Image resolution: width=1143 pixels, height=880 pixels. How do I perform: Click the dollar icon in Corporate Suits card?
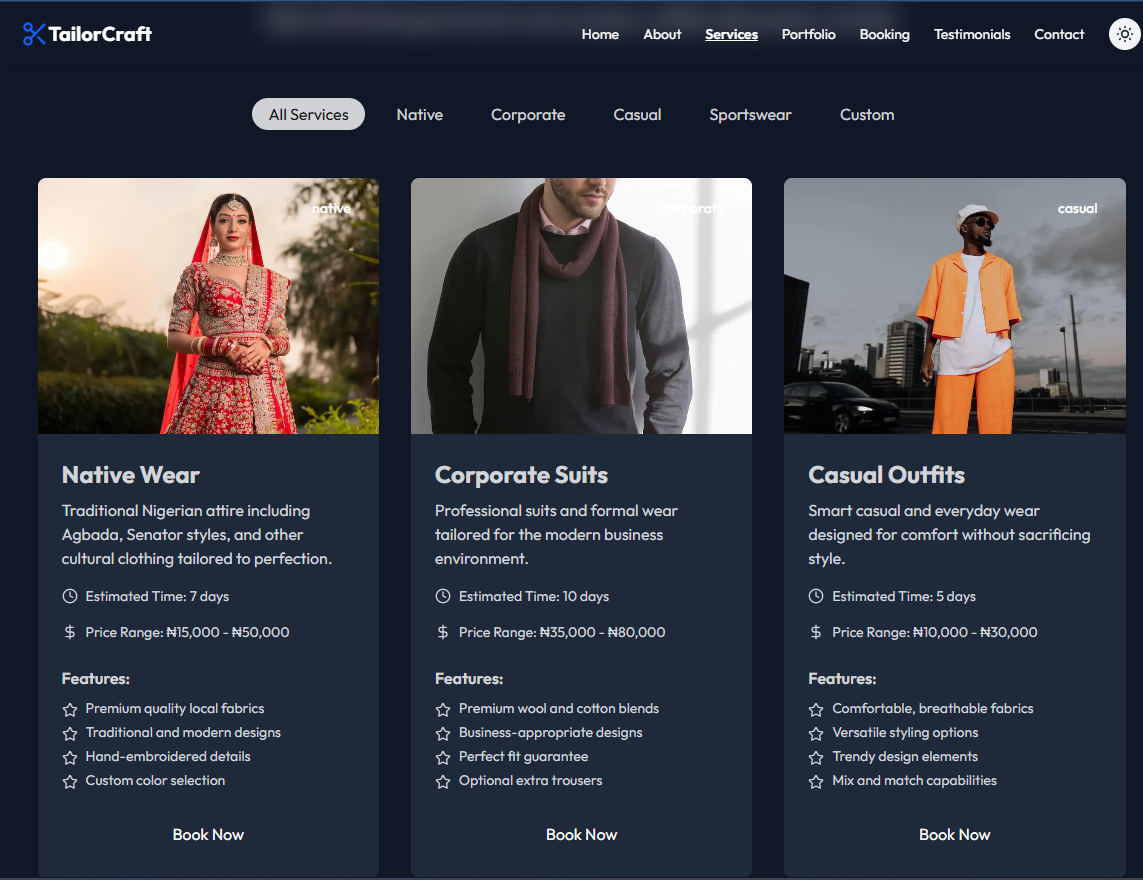point(443,632)
